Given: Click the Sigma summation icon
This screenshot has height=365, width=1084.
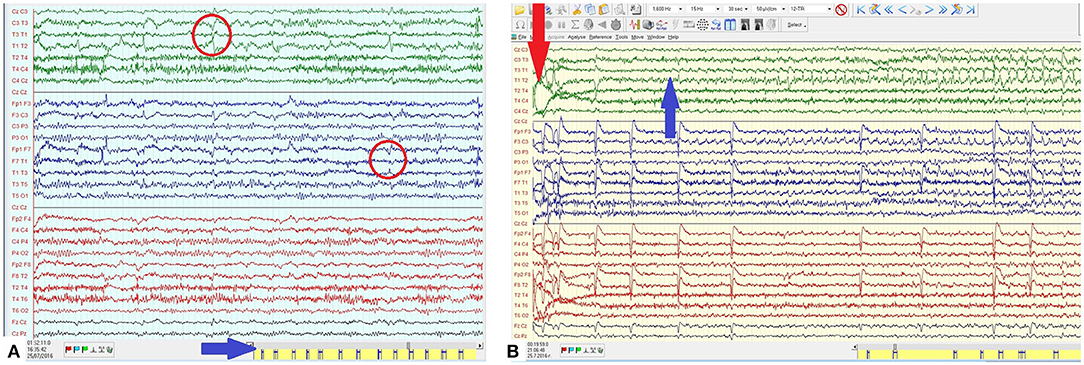Looking at the screenshot, I should [575, 25].
